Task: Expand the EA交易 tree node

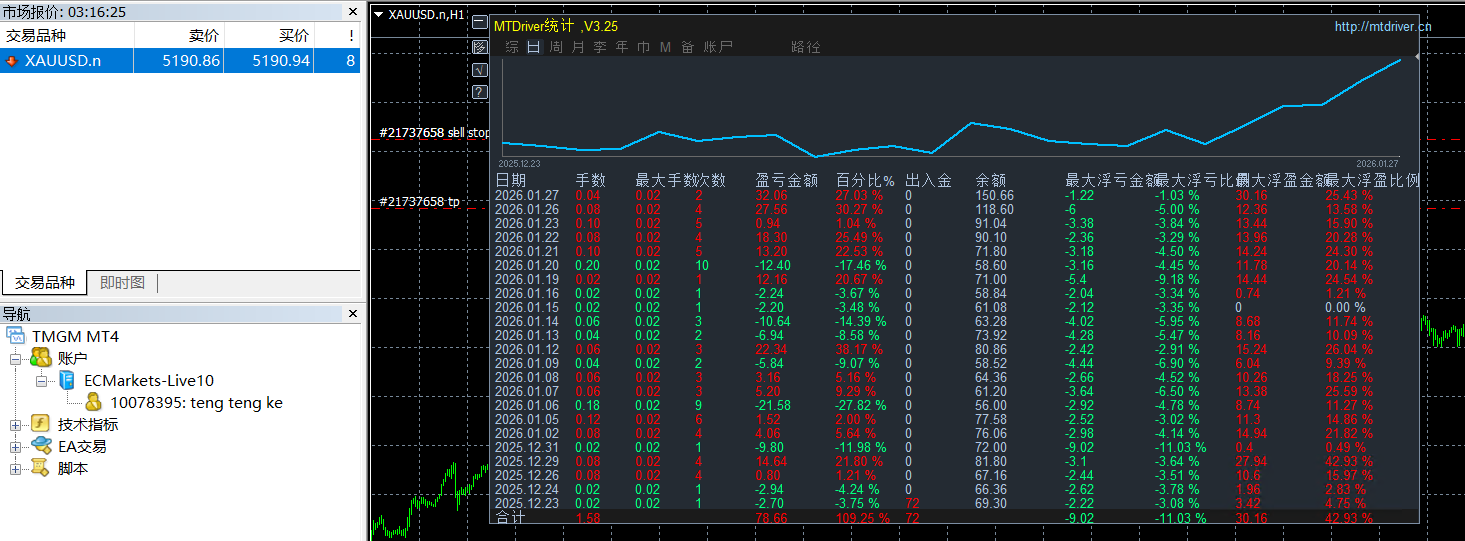Action: coord(16,446)
